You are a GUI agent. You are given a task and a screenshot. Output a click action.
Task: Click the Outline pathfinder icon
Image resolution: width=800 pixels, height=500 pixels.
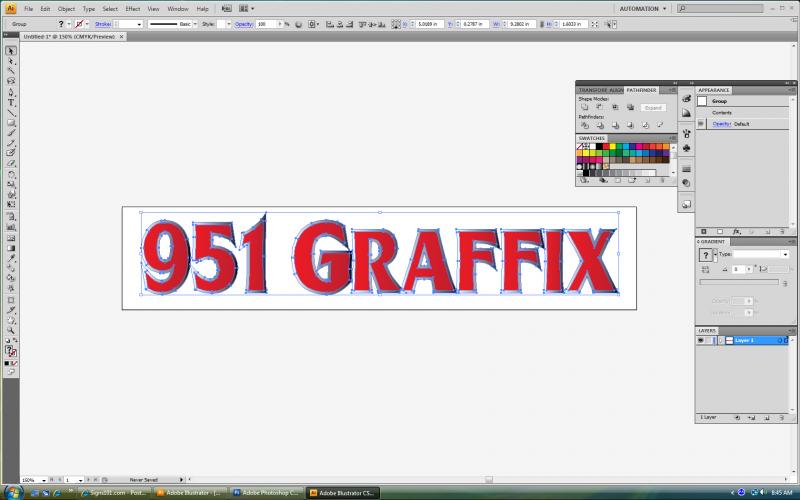click(645, 126)
